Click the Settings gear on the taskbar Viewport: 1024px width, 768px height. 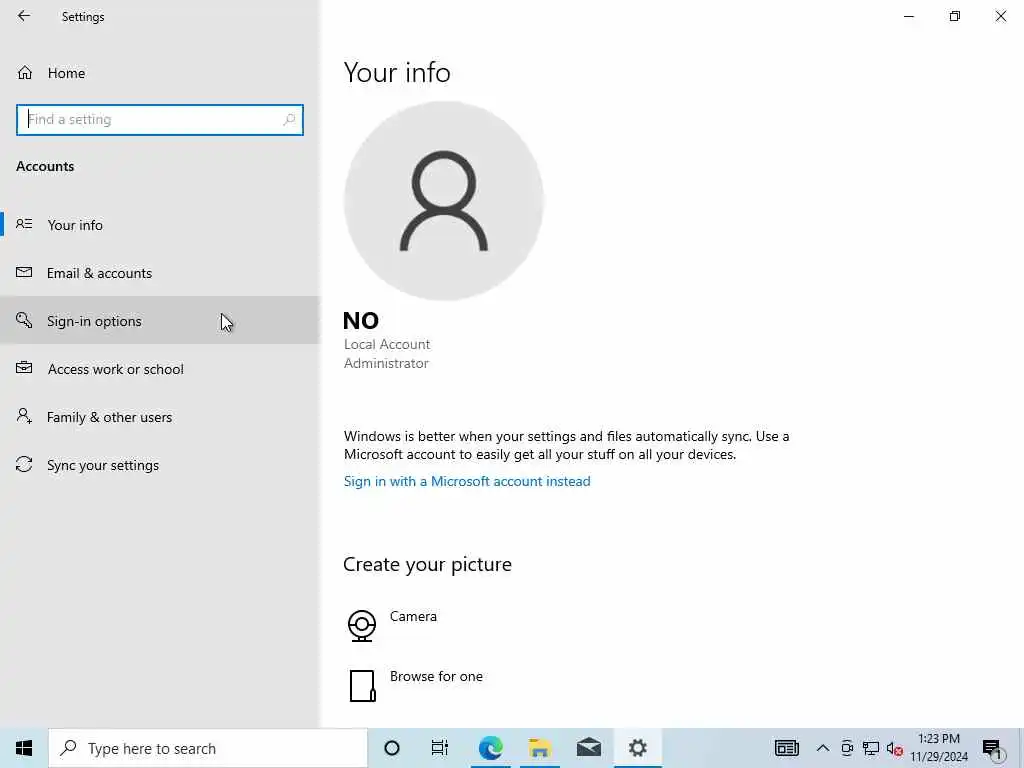(638, 748)
